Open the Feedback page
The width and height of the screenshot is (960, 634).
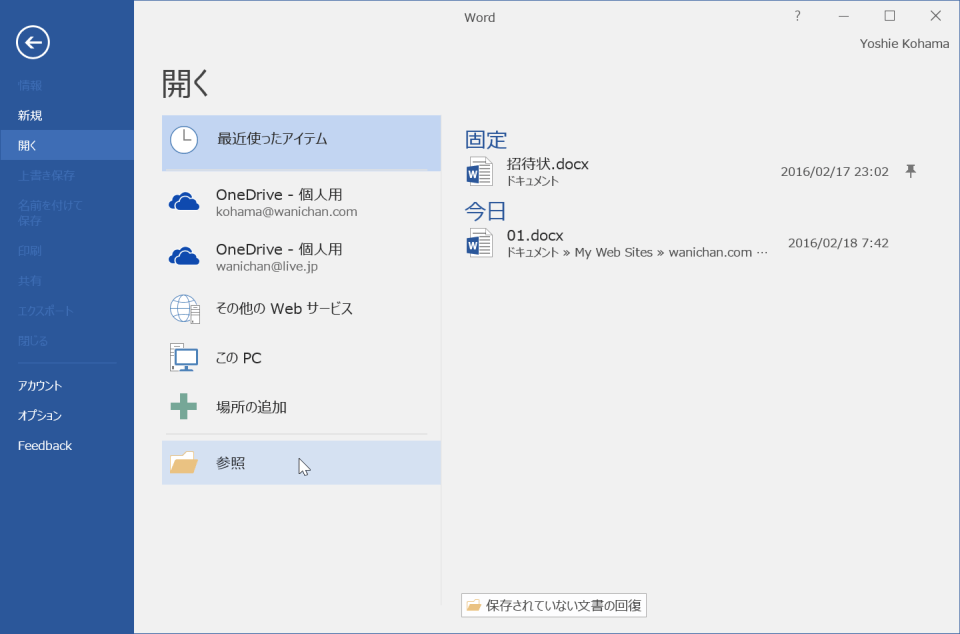pos(45,446)
